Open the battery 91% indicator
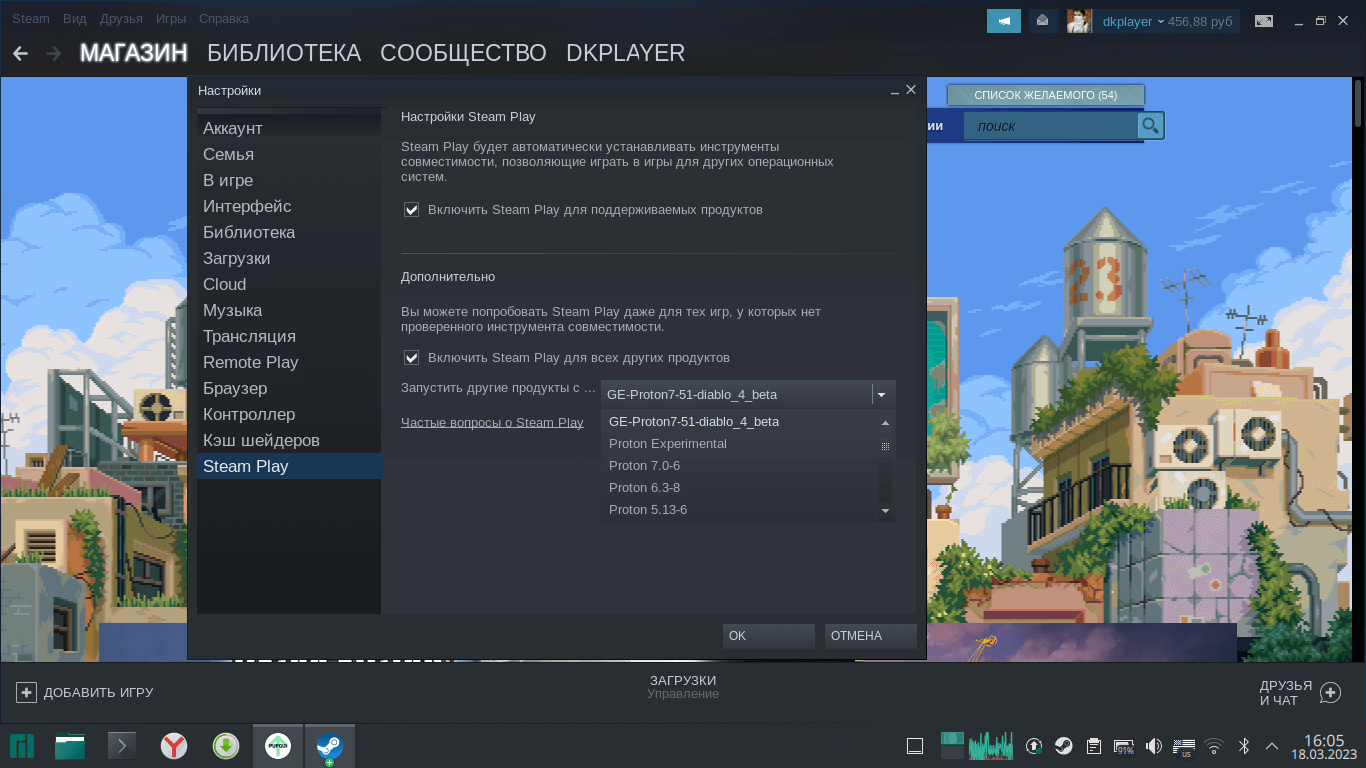 point(1124,746)
